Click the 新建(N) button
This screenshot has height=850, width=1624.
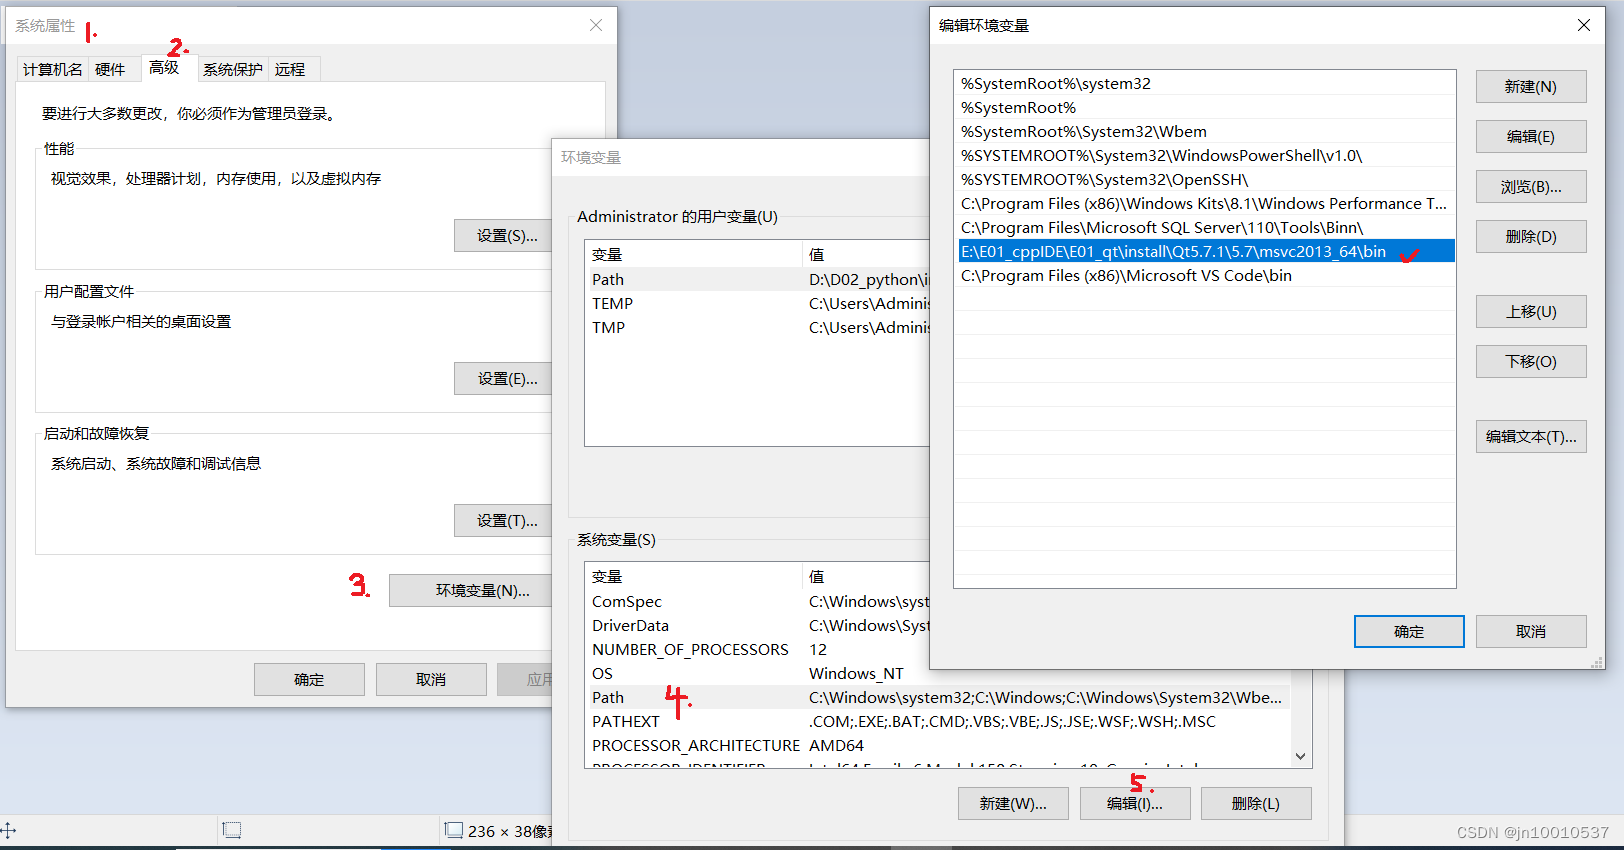[x=1531, y=87]
